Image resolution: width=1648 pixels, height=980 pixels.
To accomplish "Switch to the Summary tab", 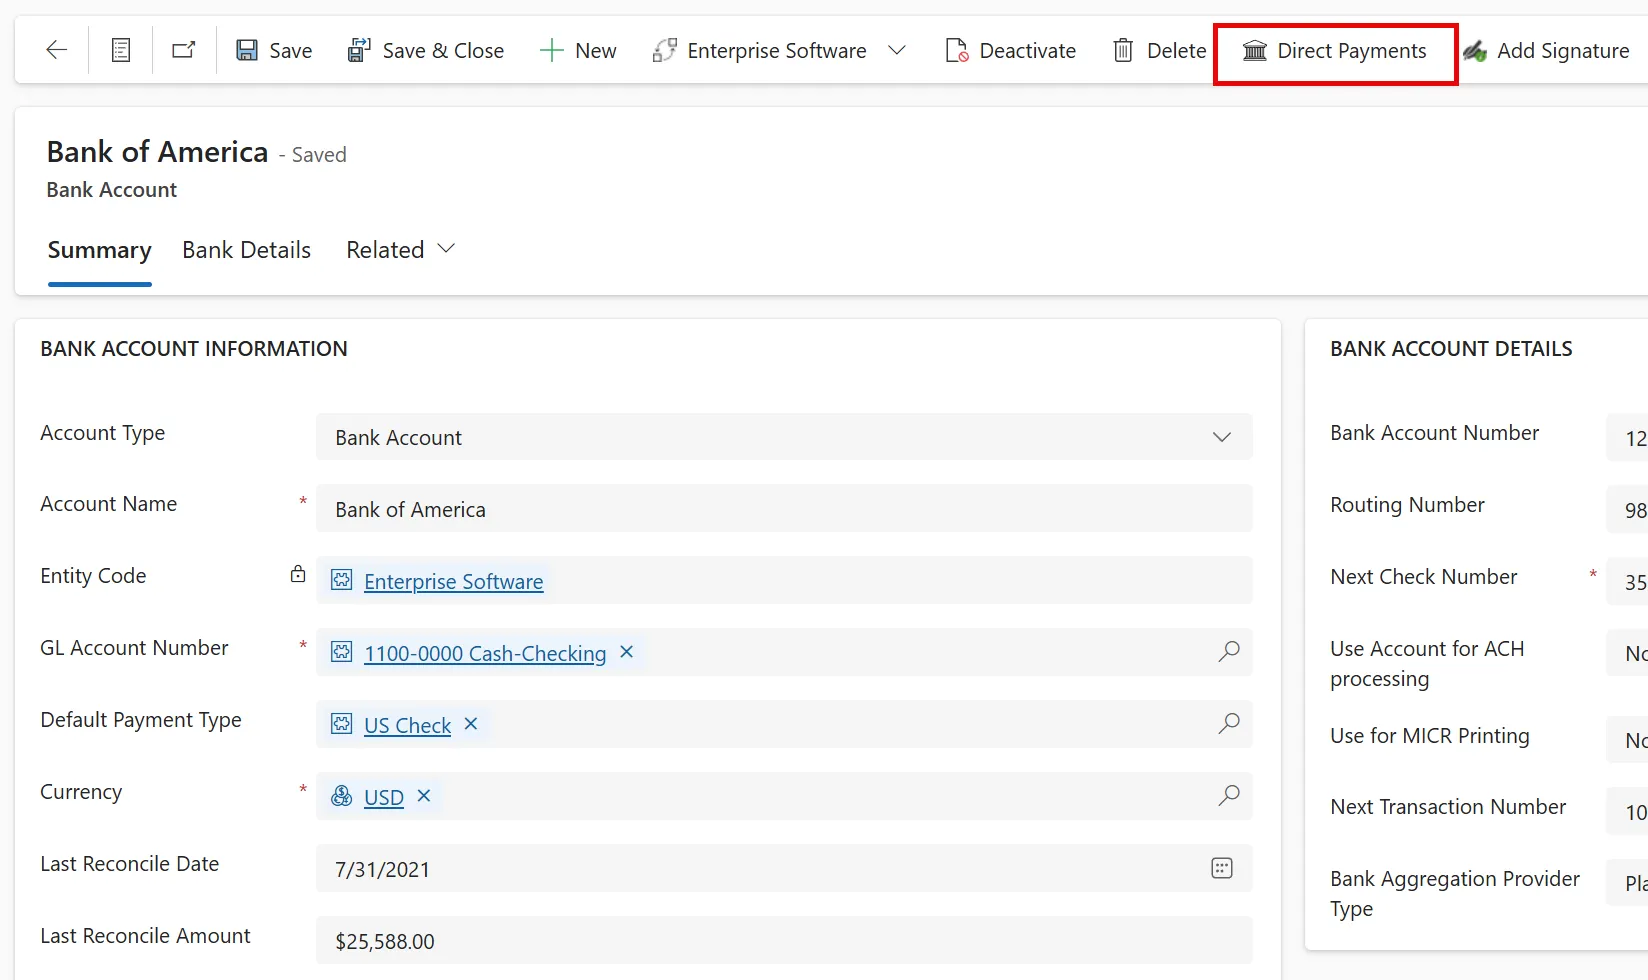I will pyautogui.click(x=100, y=250).
